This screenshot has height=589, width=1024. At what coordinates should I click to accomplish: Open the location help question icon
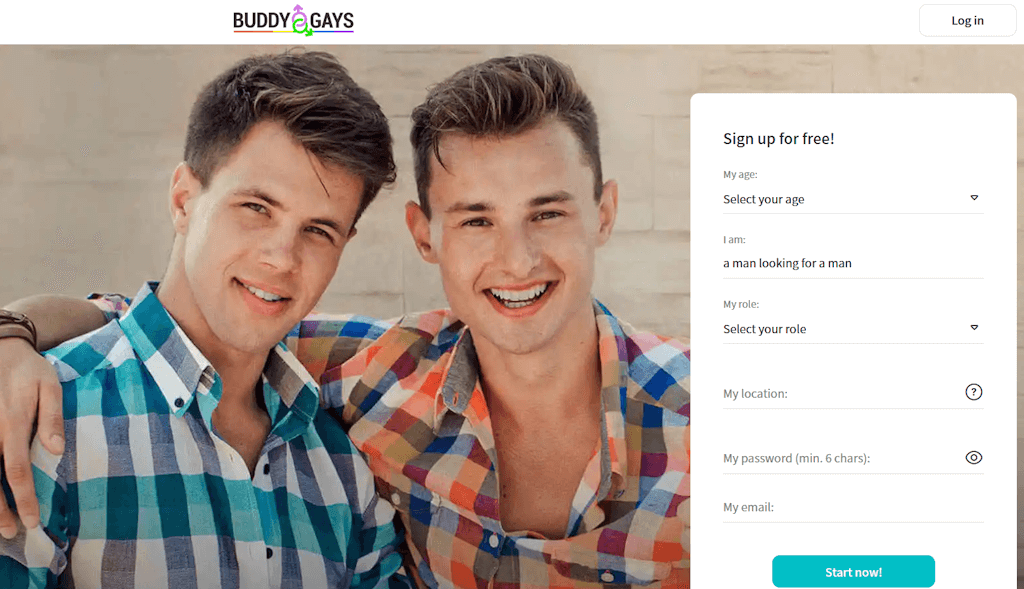coord(973,392)
